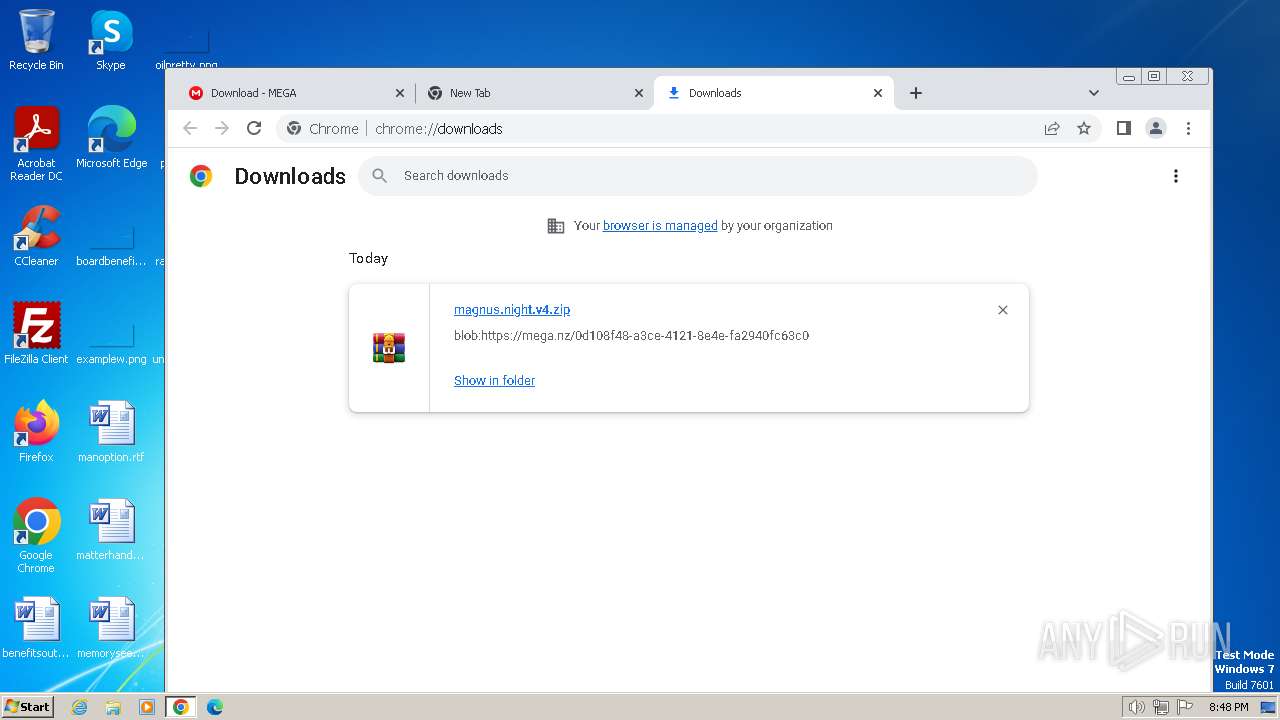
Task: Click the Chrome logo beside Downloads
Action: 201,176
